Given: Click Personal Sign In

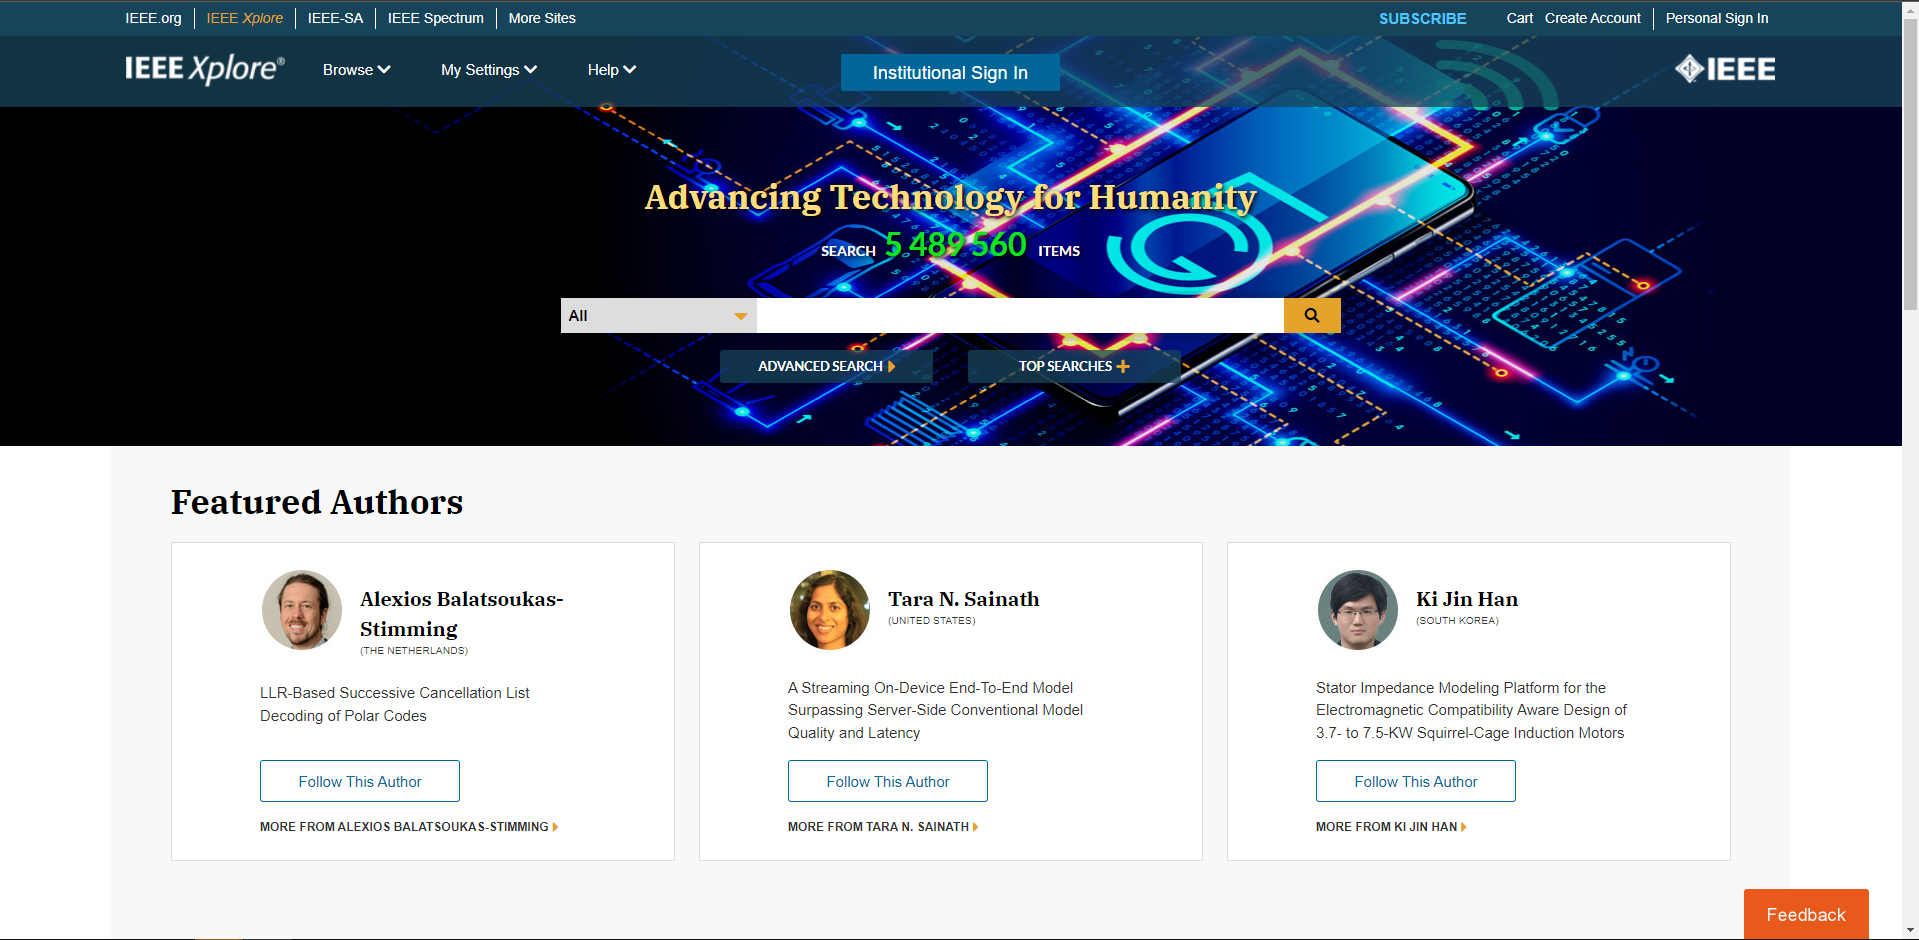Looking at the screenshot, I should [1717, 18].
